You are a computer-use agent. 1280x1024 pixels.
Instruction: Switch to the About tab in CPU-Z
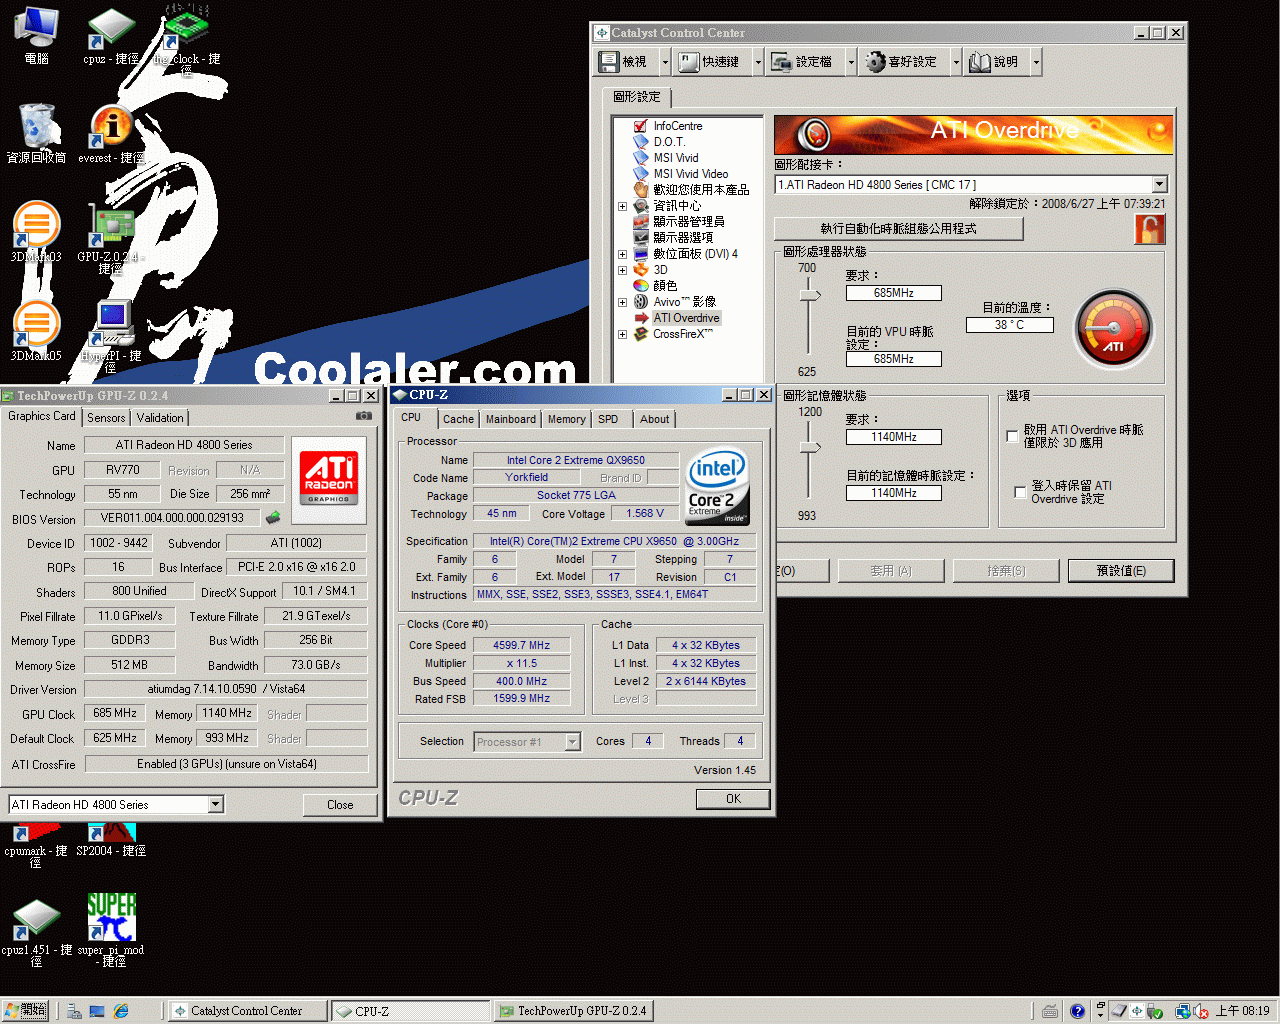654,419
